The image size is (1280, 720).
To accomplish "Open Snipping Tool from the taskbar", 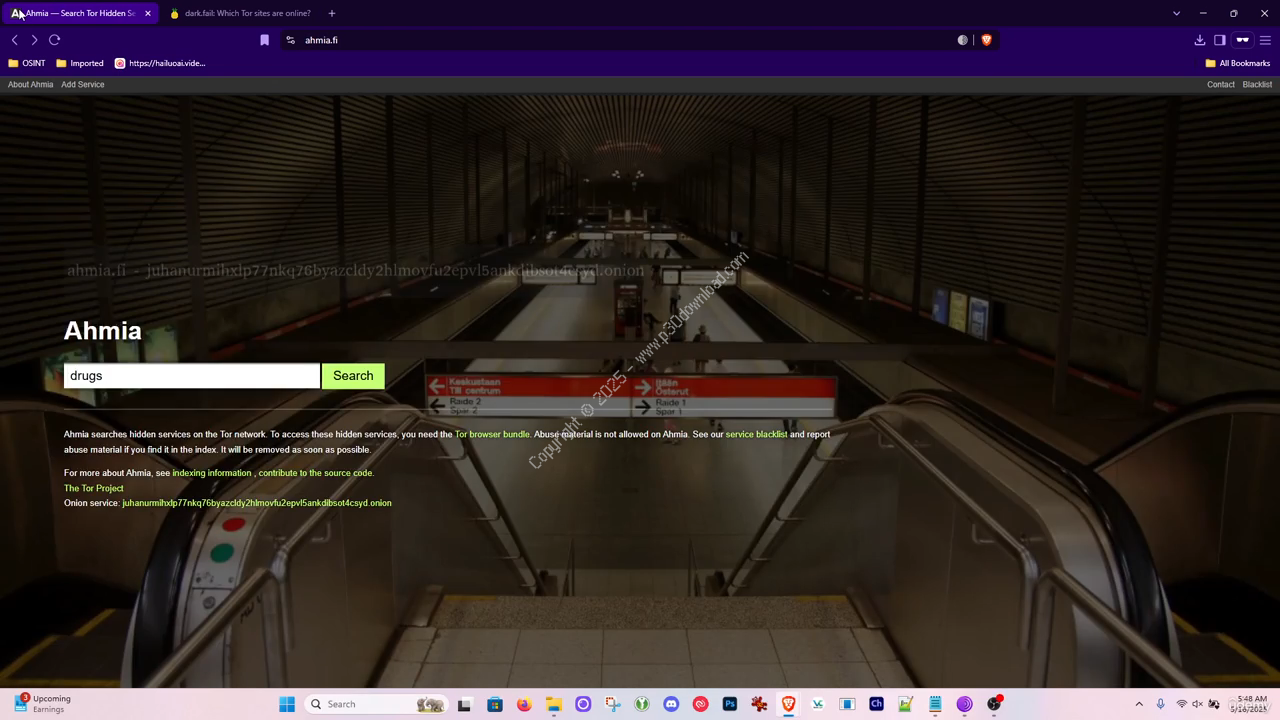I will point(612,704).
